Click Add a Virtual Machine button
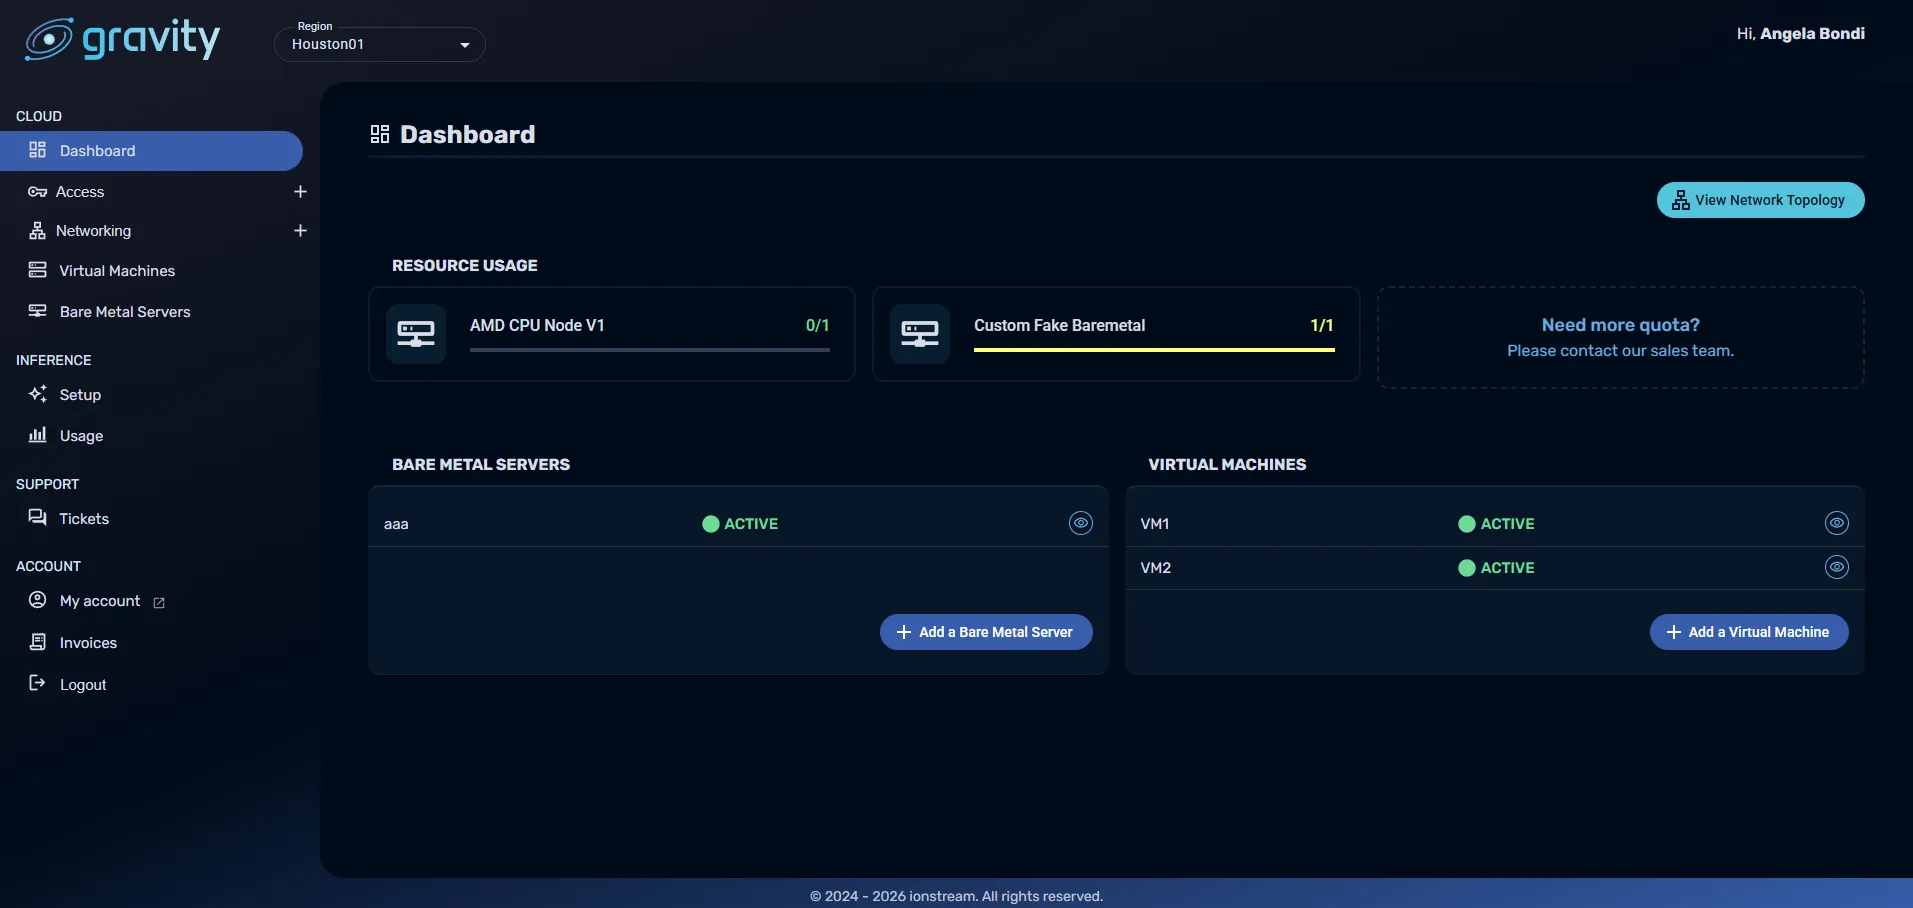The width and height of the screenshot is (1913, 908). point(1749,632)
